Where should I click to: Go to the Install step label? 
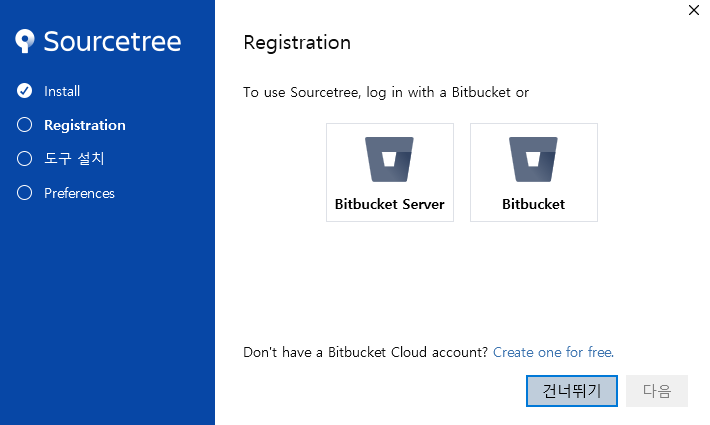pos(62,91)
